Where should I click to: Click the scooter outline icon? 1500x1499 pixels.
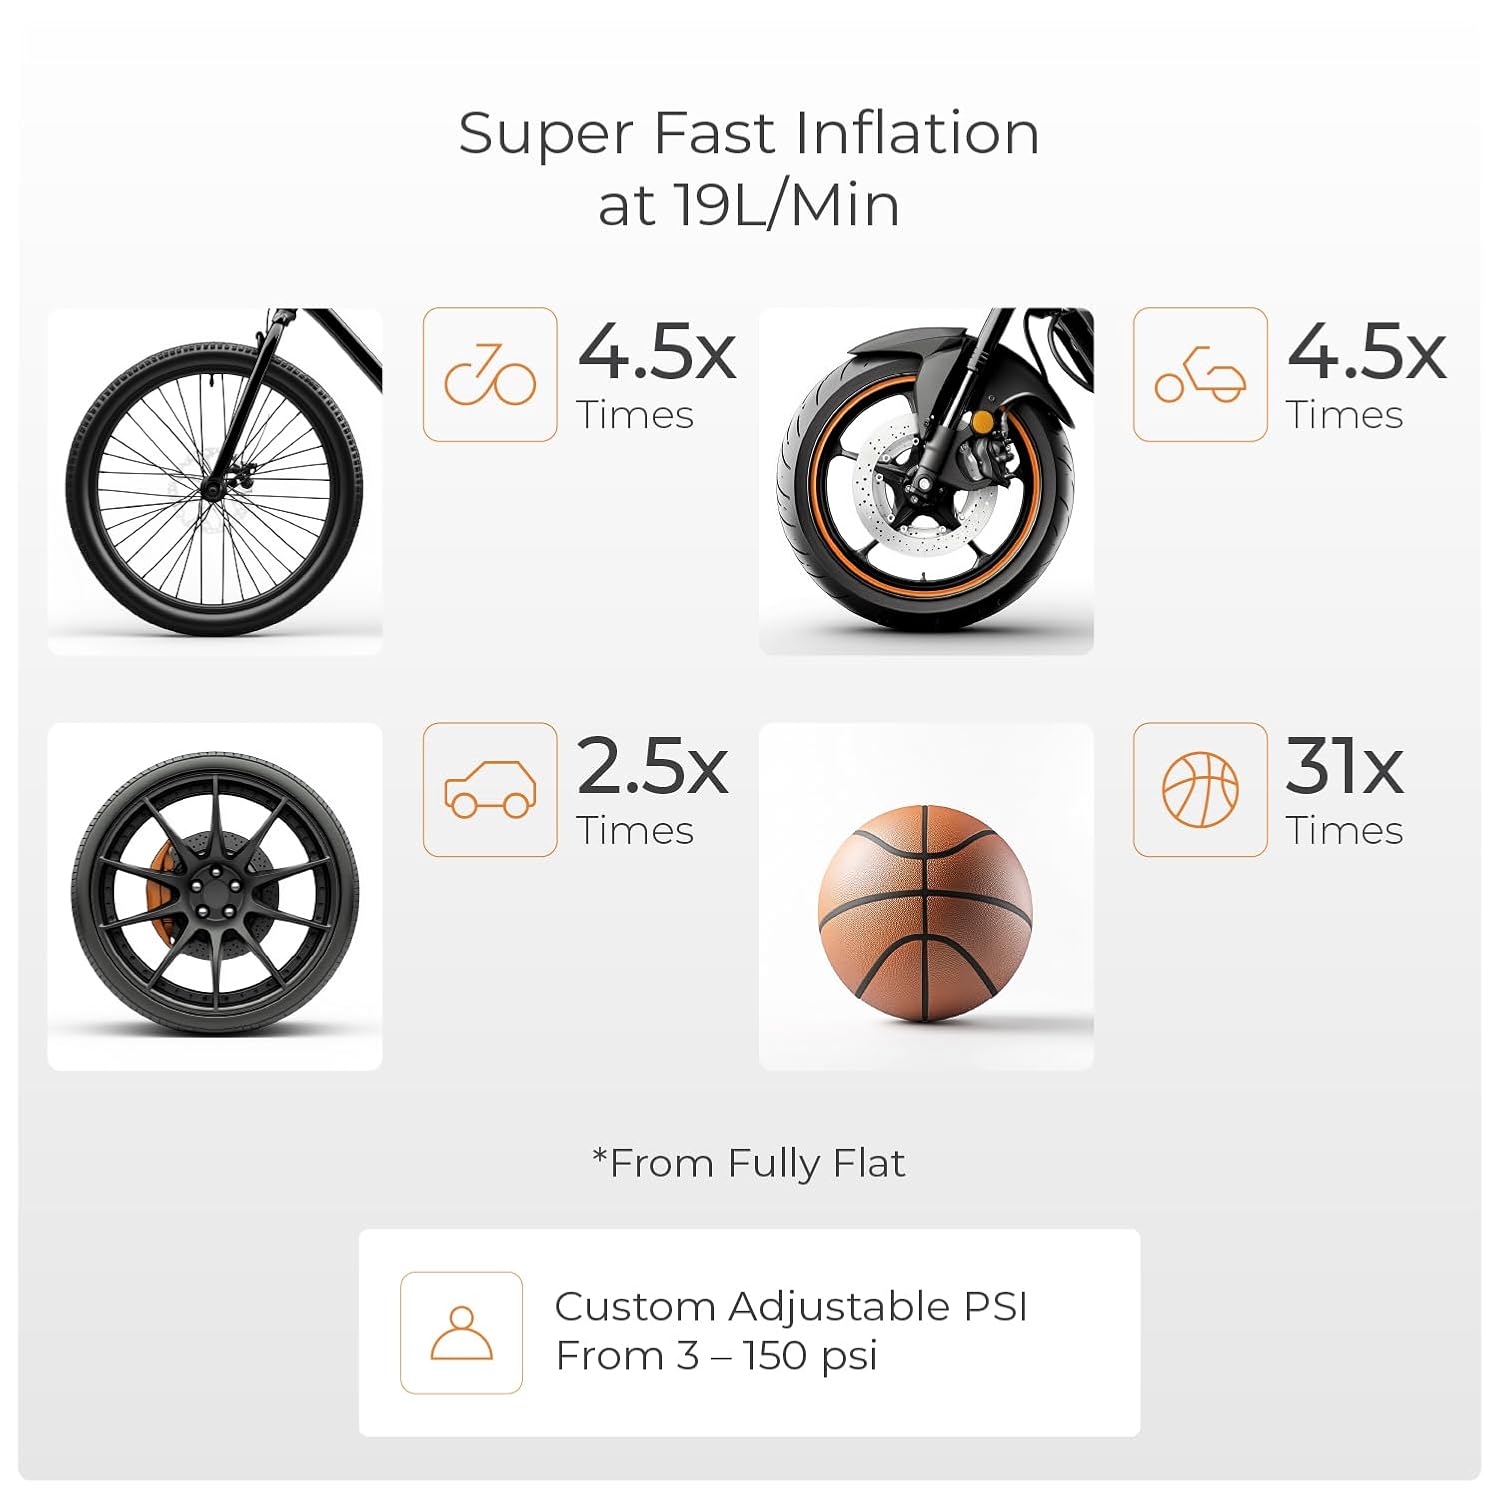[x=1200, y=375]
